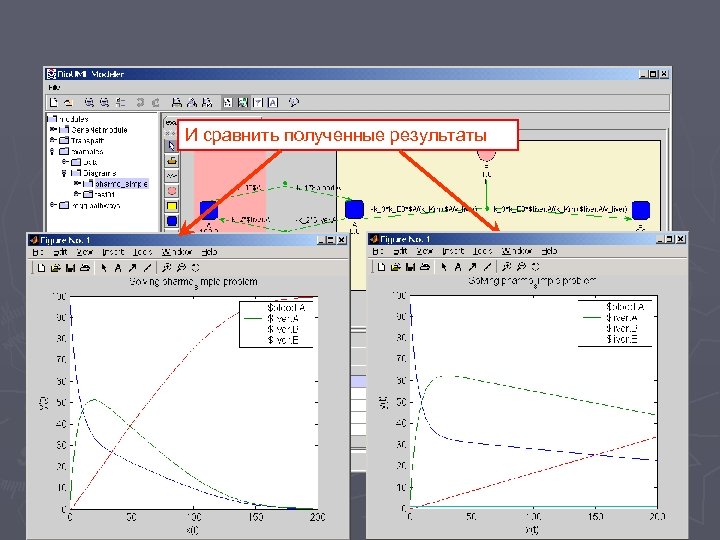720x540 pixels.
Task: Zoom in using the BioUML toolbar magnifier
Action: [90, 102]
